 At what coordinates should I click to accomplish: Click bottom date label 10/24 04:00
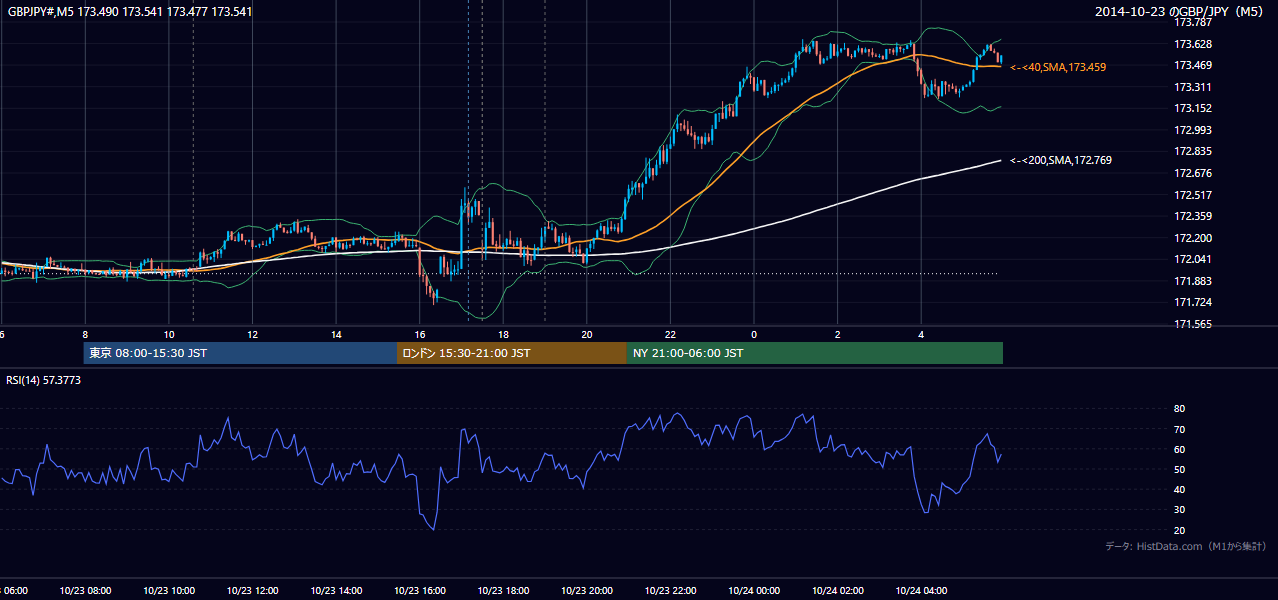921,591
